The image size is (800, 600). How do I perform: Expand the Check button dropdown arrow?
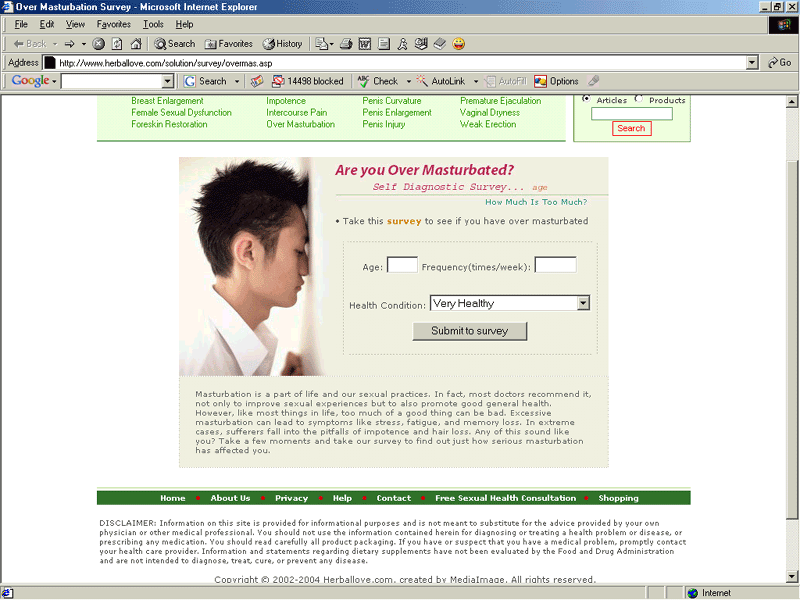(409, 81)
